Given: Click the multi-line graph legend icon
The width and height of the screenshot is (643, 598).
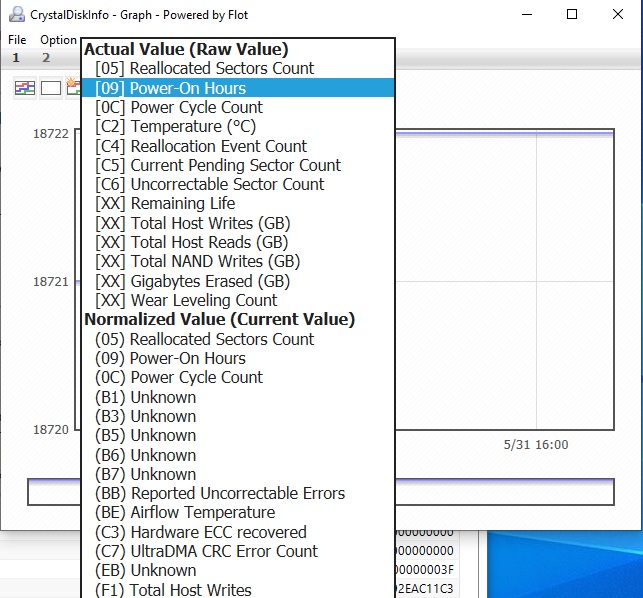Looking at the screenshot, I should pos(25,88).
